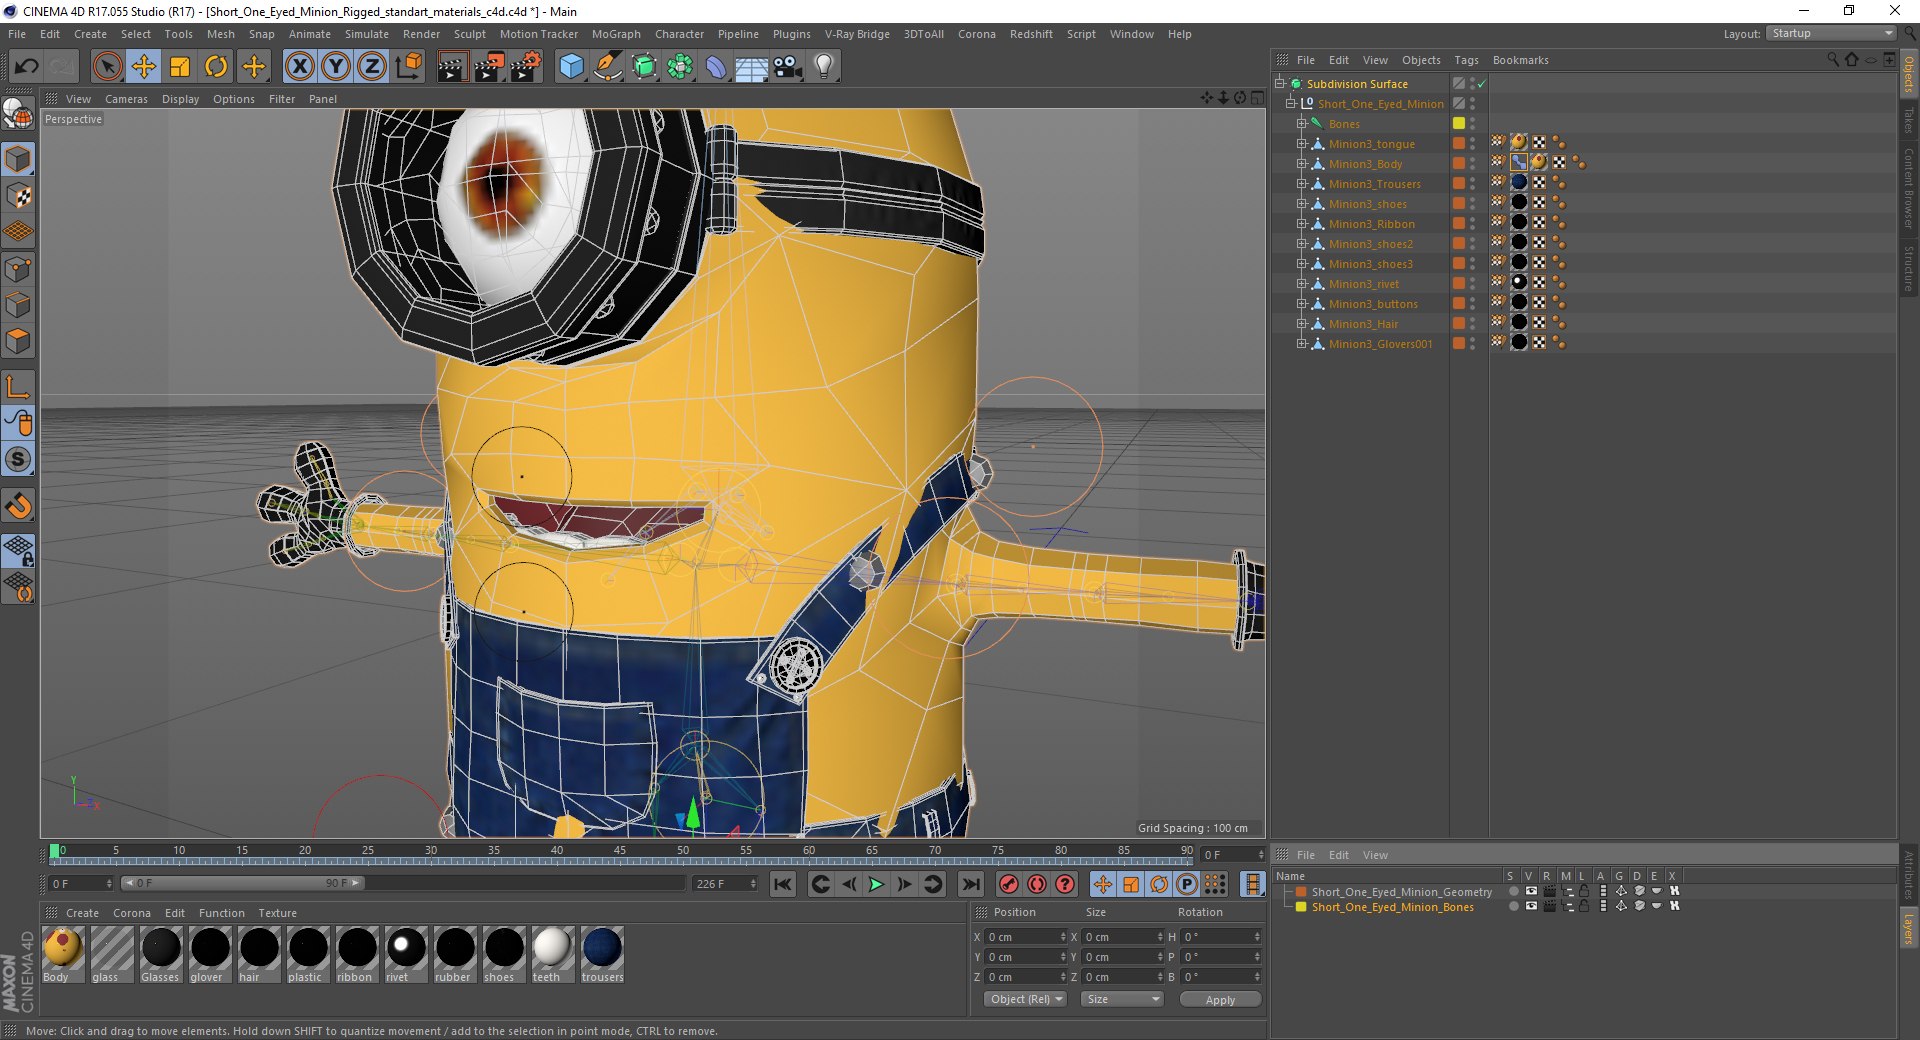Viewport: 1920px width, 1040px height.
Task: Click Make Editable icon in left sidebar
Action: [x=18, y=115]
